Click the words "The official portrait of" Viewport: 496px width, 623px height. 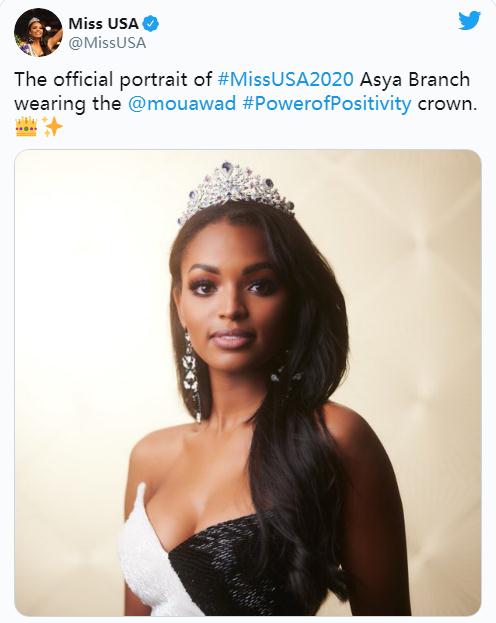click(113, 79)
